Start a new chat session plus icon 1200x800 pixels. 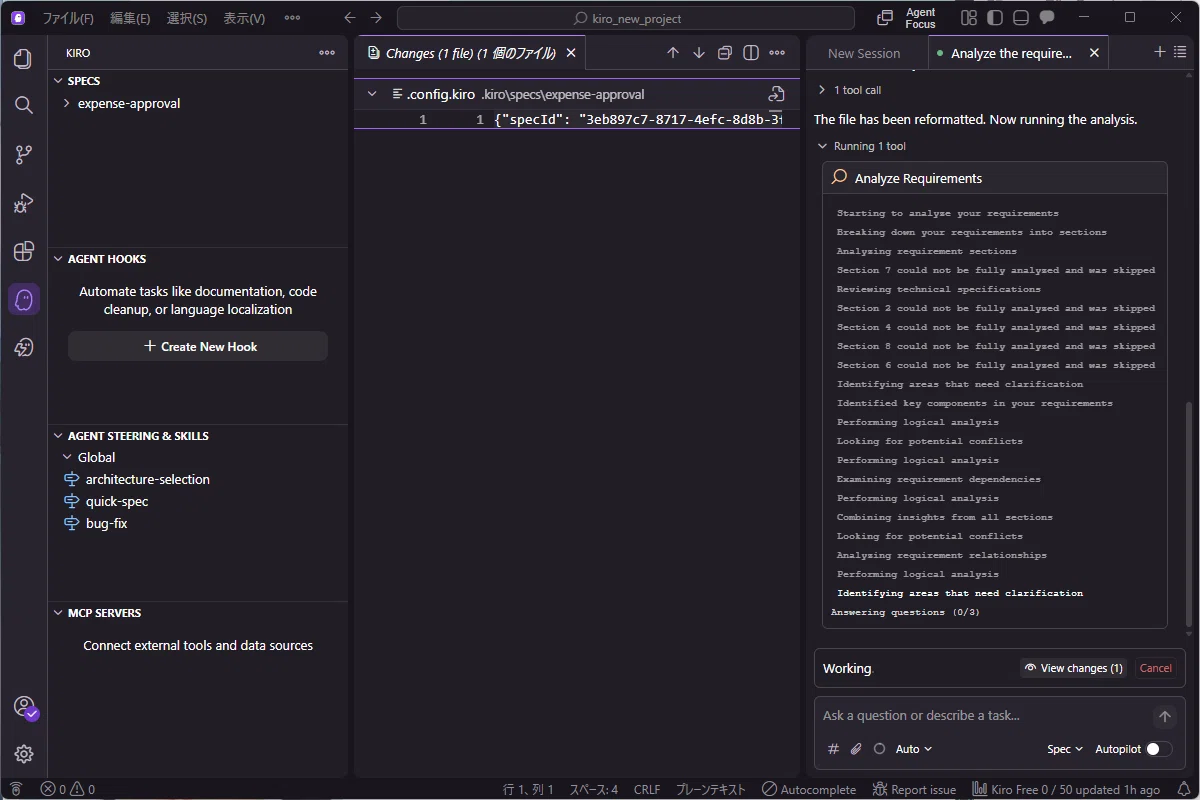pos(1160,52)
